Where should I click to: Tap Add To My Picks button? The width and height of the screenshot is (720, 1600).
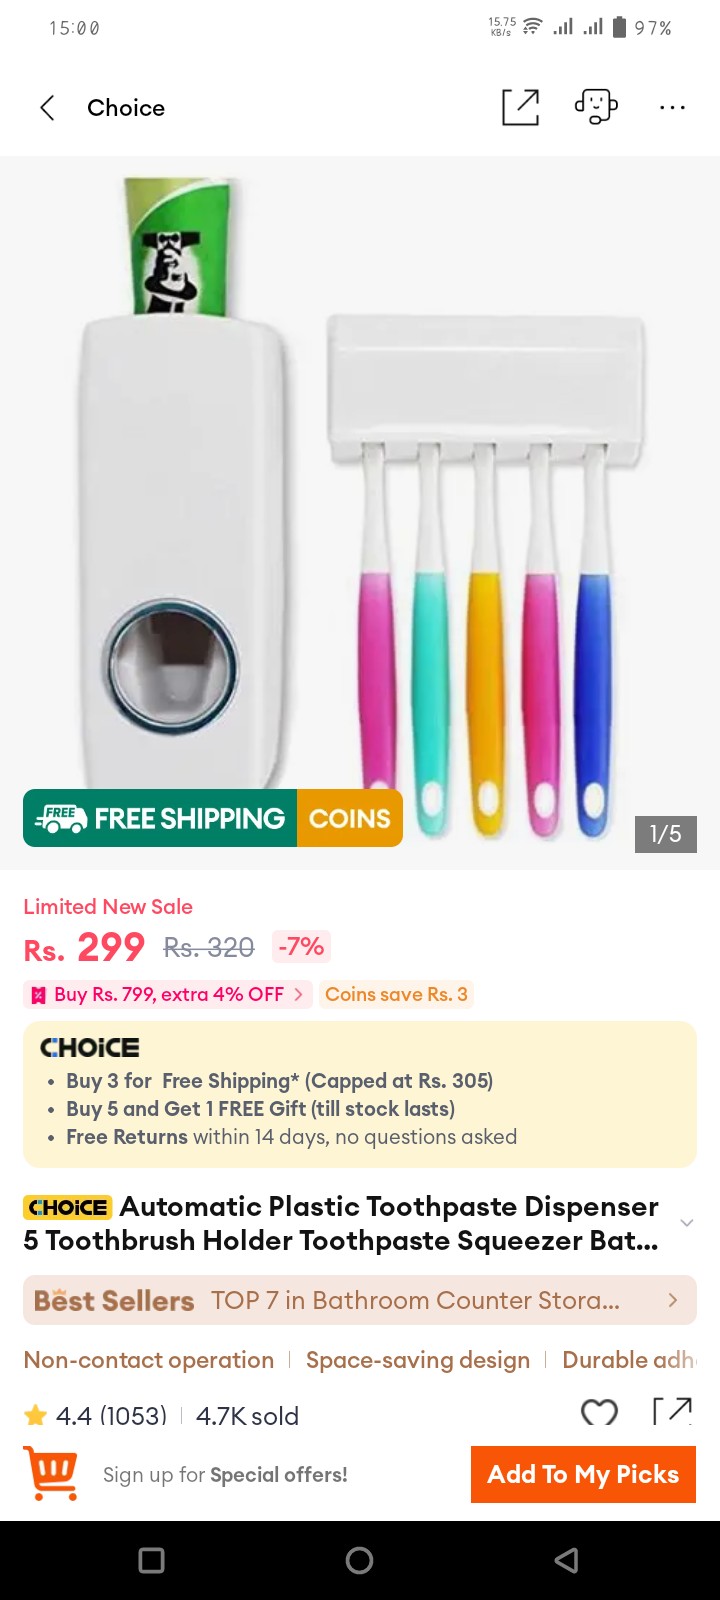tap(583, 1474)
